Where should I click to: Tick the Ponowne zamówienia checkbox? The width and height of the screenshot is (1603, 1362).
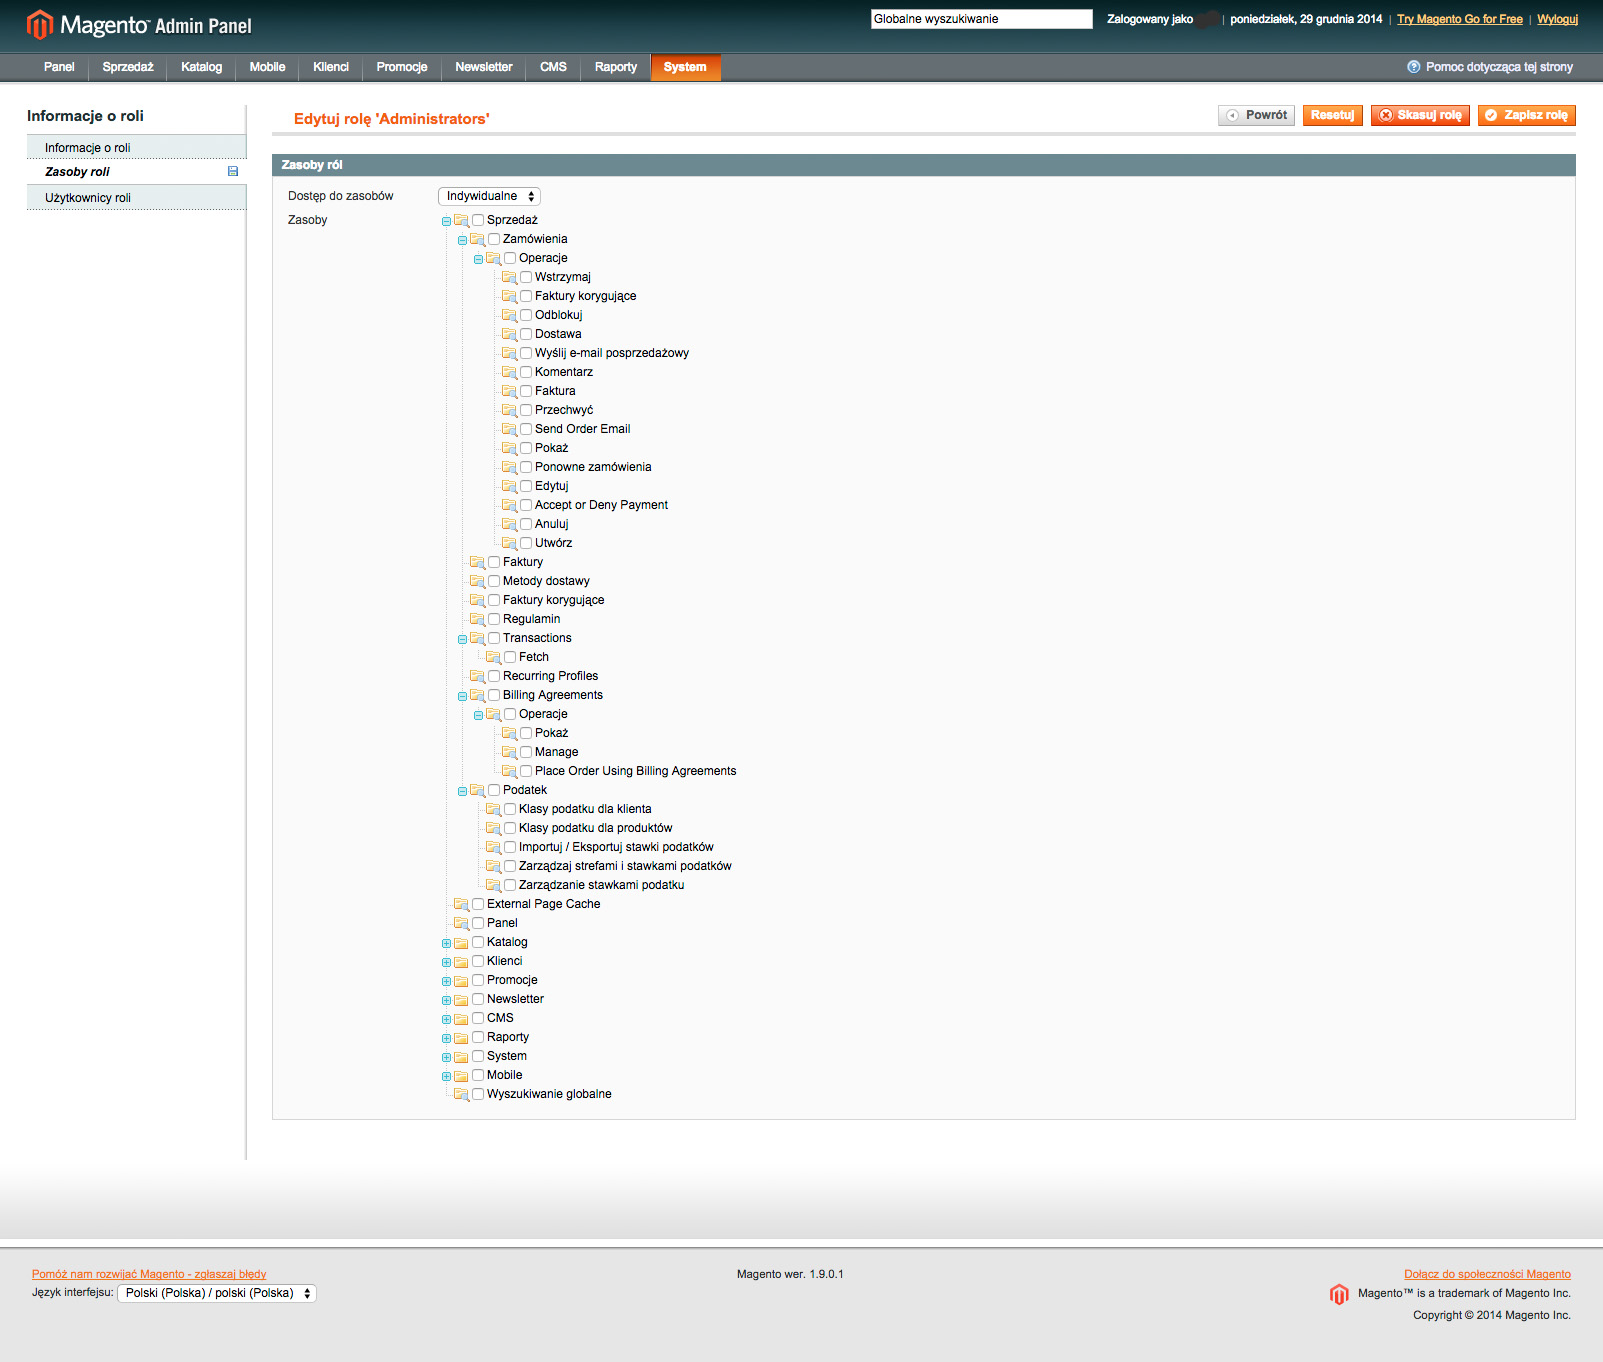(x=526, y=467)
